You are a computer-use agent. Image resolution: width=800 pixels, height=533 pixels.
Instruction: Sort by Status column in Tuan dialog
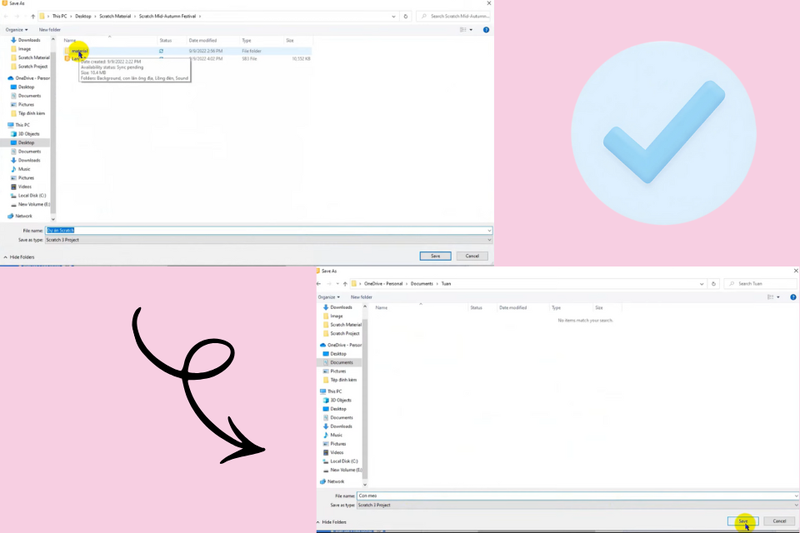(x=476, y=308)
